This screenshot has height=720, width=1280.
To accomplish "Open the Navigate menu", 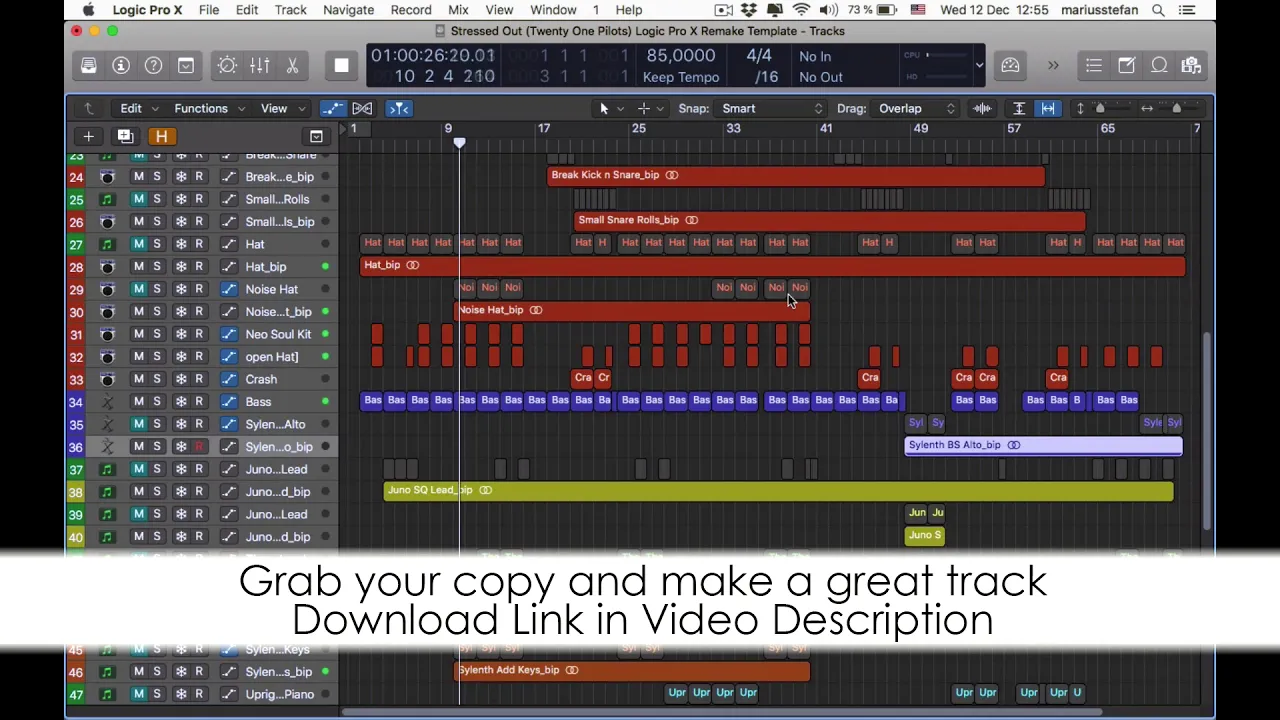I will coord(349,10).
